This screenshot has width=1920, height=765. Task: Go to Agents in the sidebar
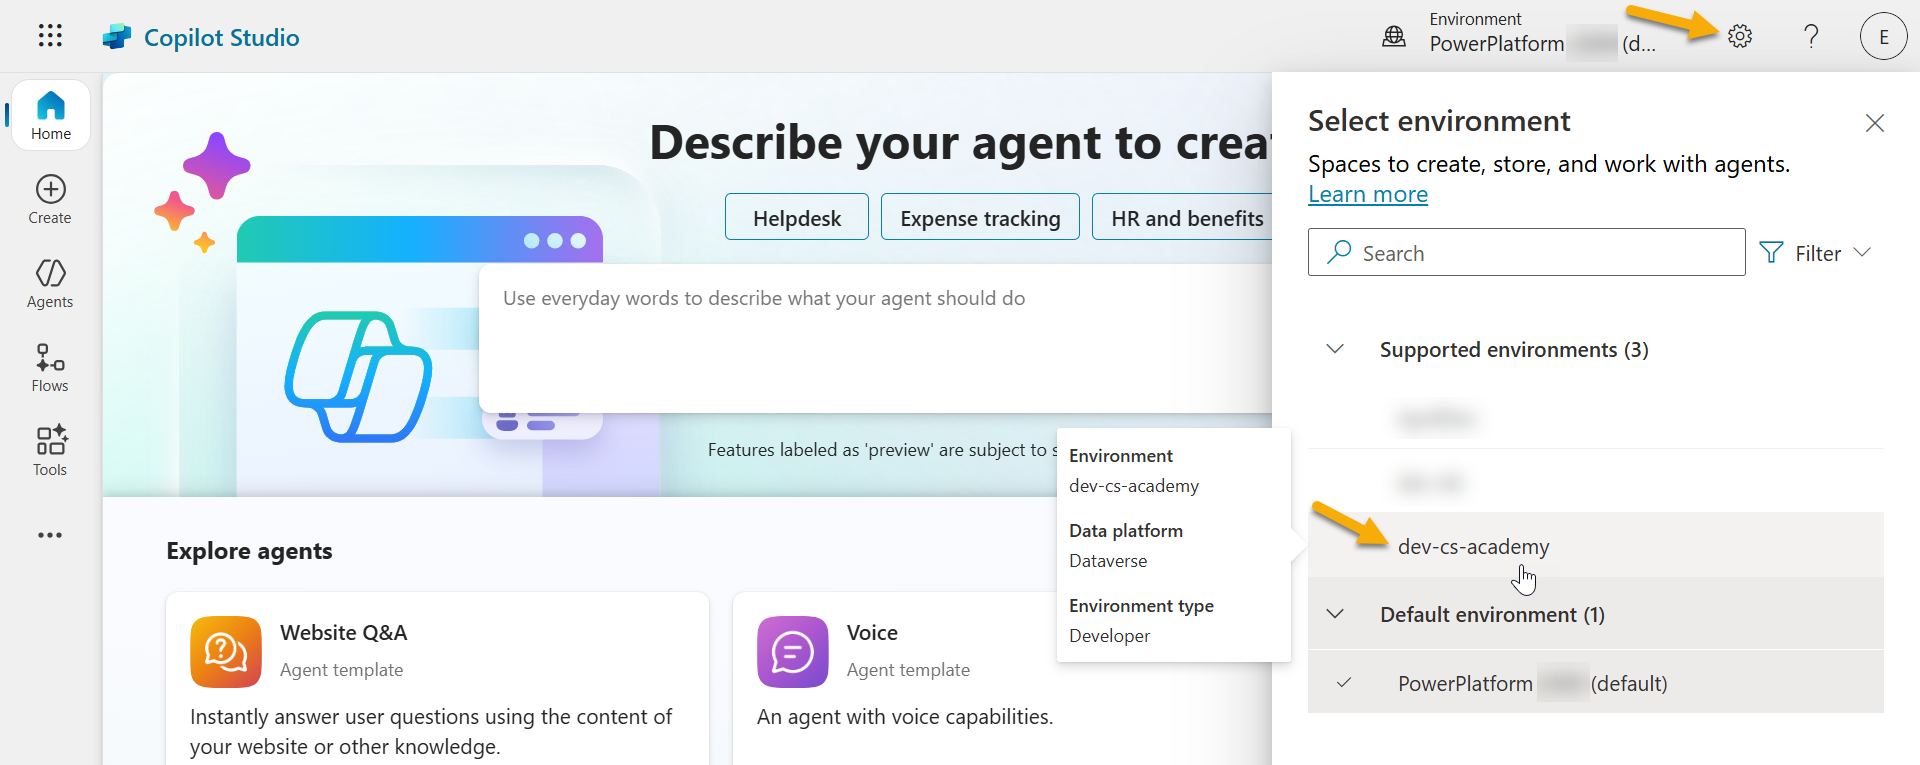click(50, 284)
